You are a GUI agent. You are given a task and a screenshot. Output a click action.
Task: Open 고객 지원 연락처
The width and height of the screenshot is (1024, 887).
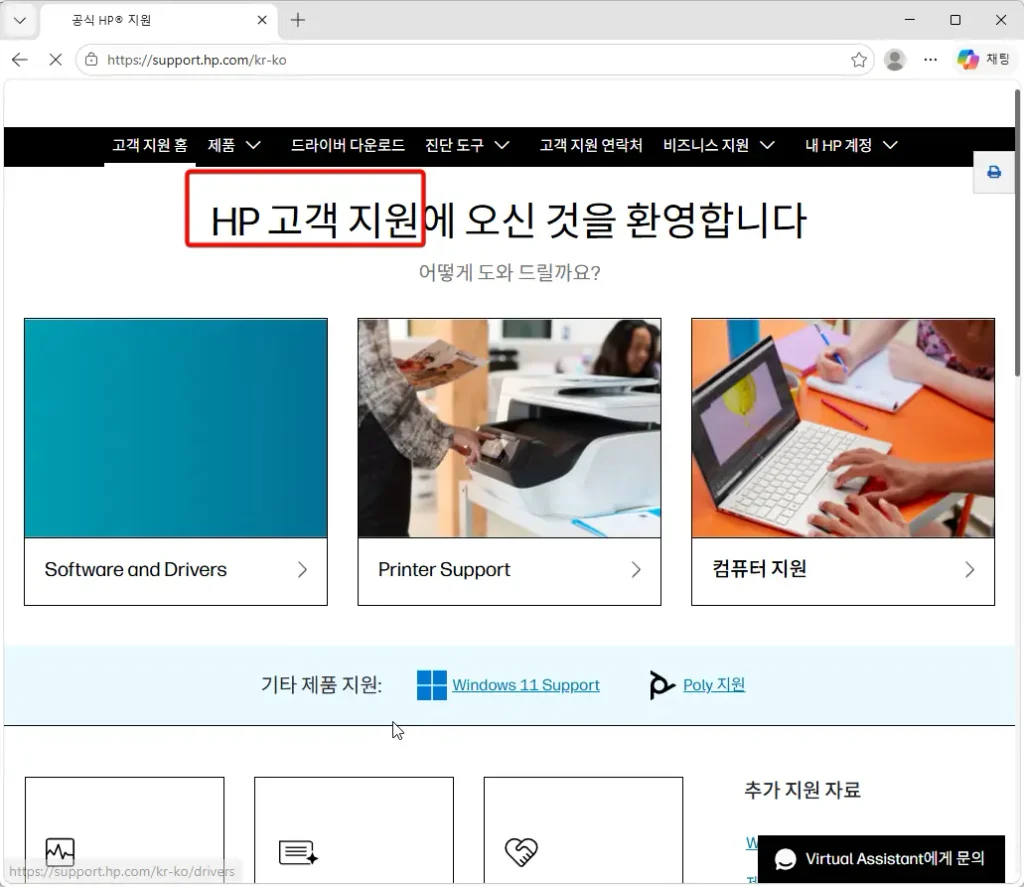pyautogui.click(x=591, y=145)
